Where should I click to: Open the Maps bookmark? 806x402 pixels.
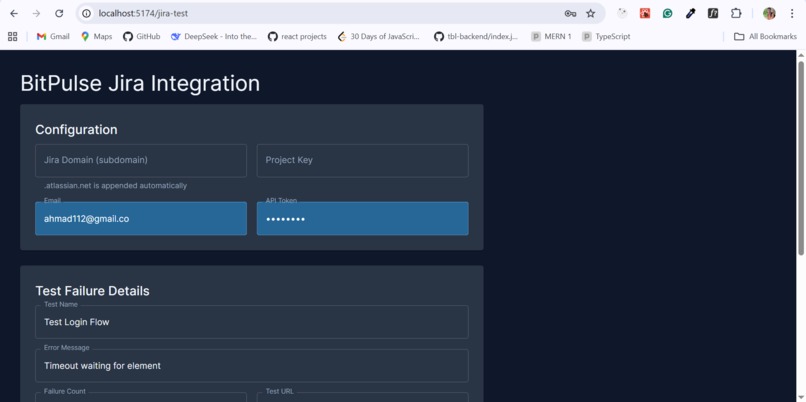point(97,36)
